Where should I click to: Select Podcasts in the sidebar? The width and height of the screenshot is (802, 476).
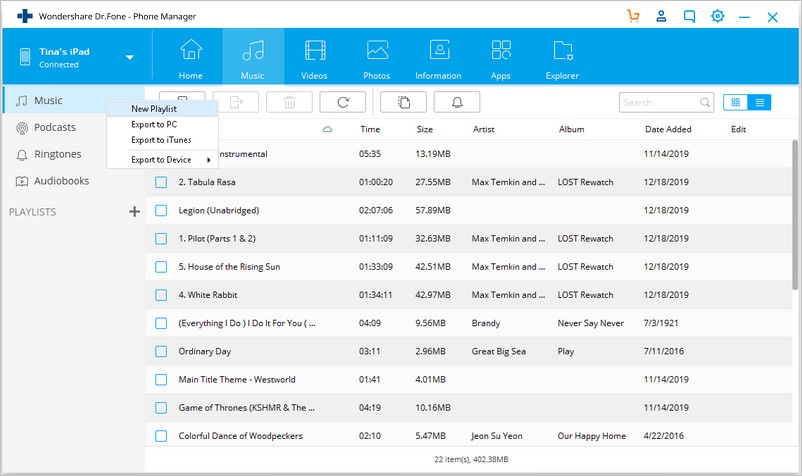pyautogui.click(x=54, y=127)
